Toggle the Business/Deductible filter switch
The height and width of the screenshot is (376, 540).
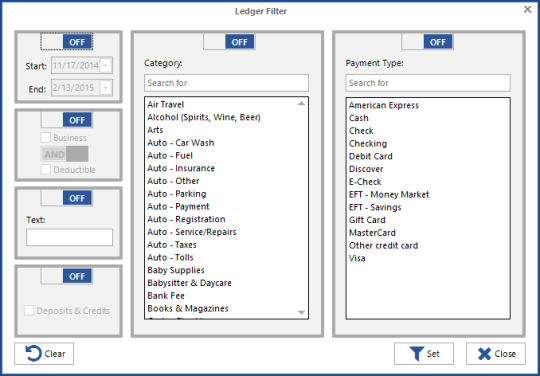[x=67, y=120]
